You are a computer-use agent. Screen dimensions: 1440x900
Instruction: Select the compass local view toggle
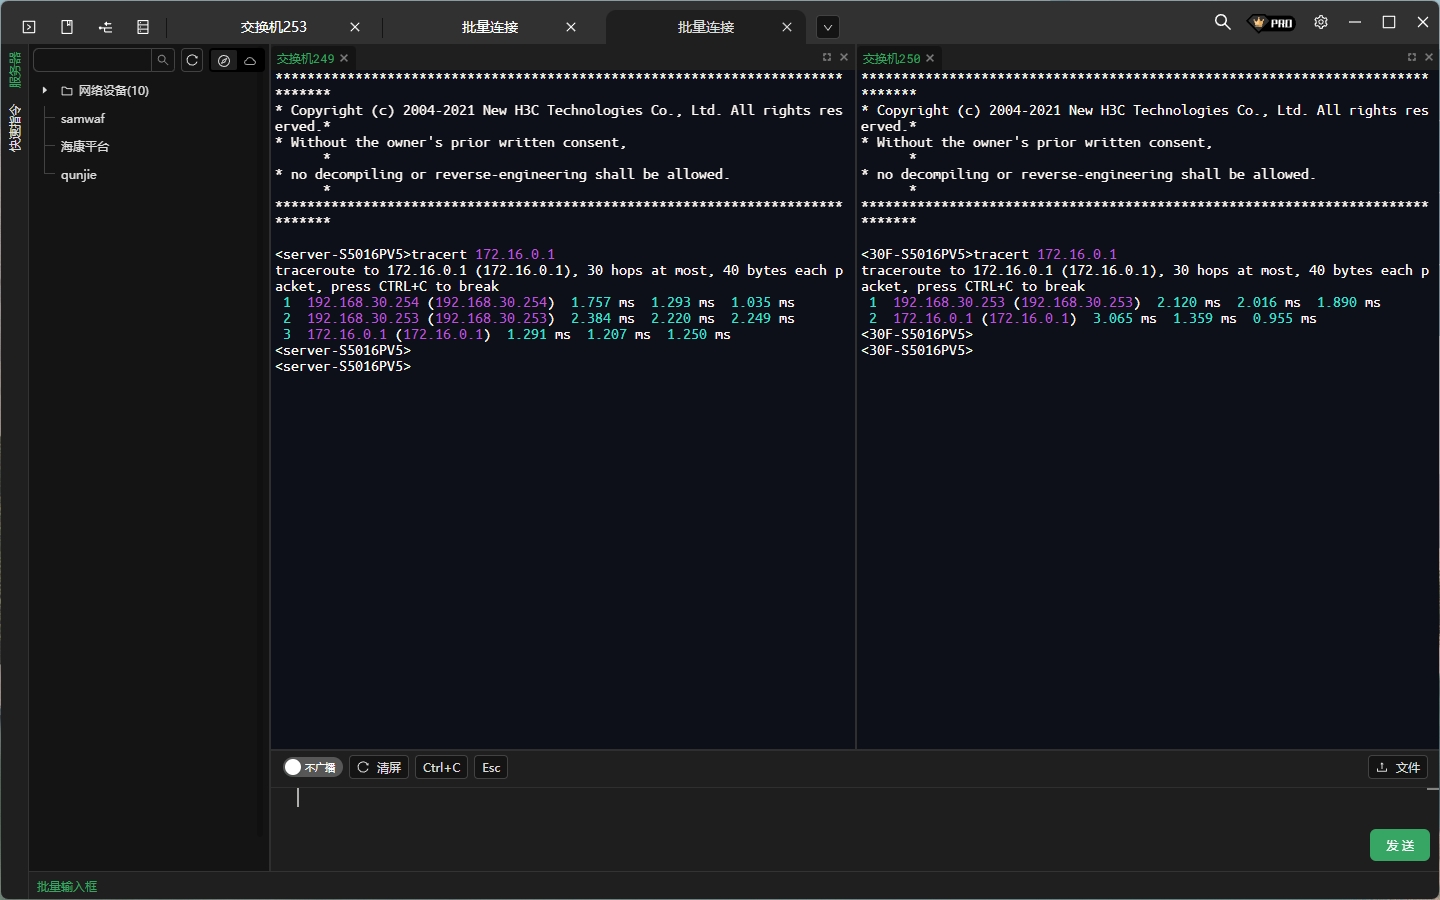[224, 60]
